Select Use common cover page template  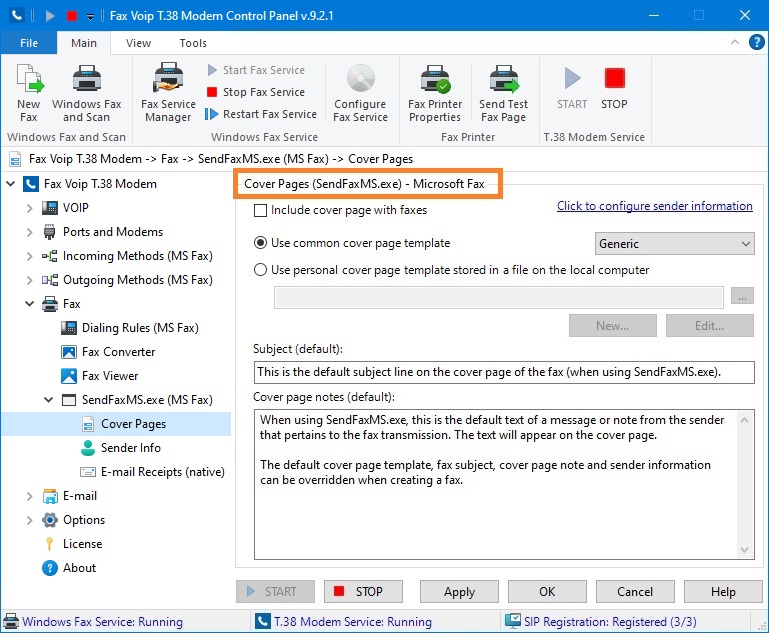[260, 243]
